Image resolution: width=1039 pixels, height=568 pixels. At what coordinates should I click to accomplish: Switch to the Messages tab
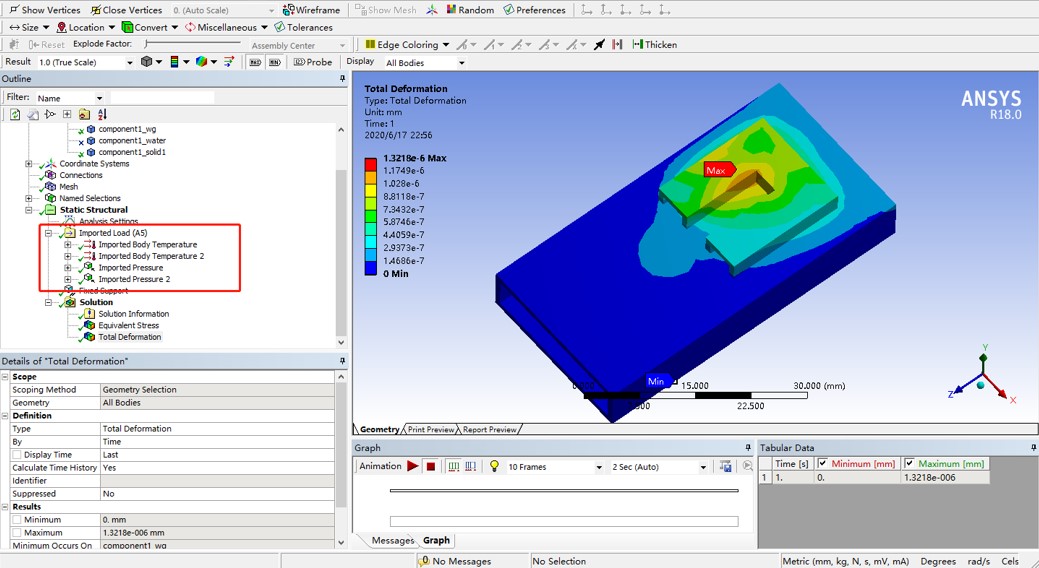coord(393,541)
